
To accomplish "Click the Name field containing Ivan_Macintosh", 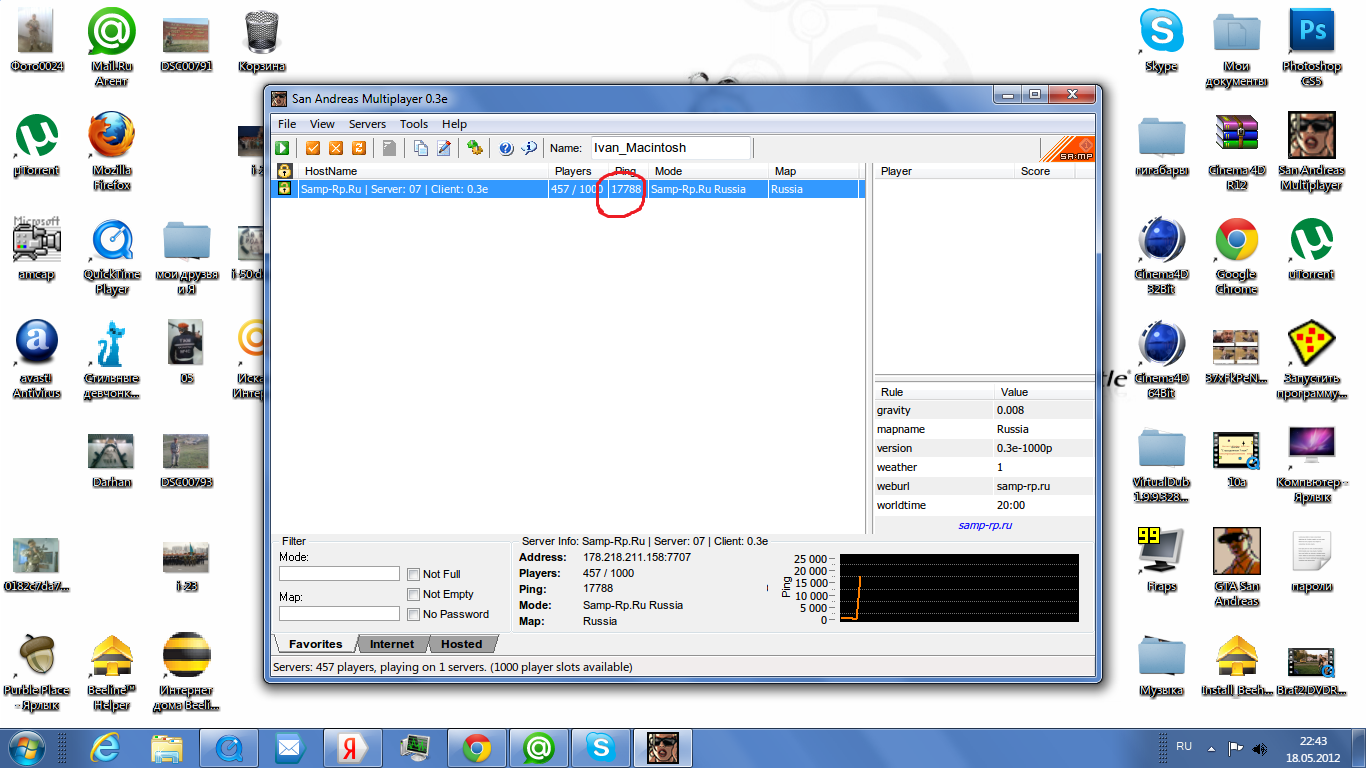I will coord(671,148).
